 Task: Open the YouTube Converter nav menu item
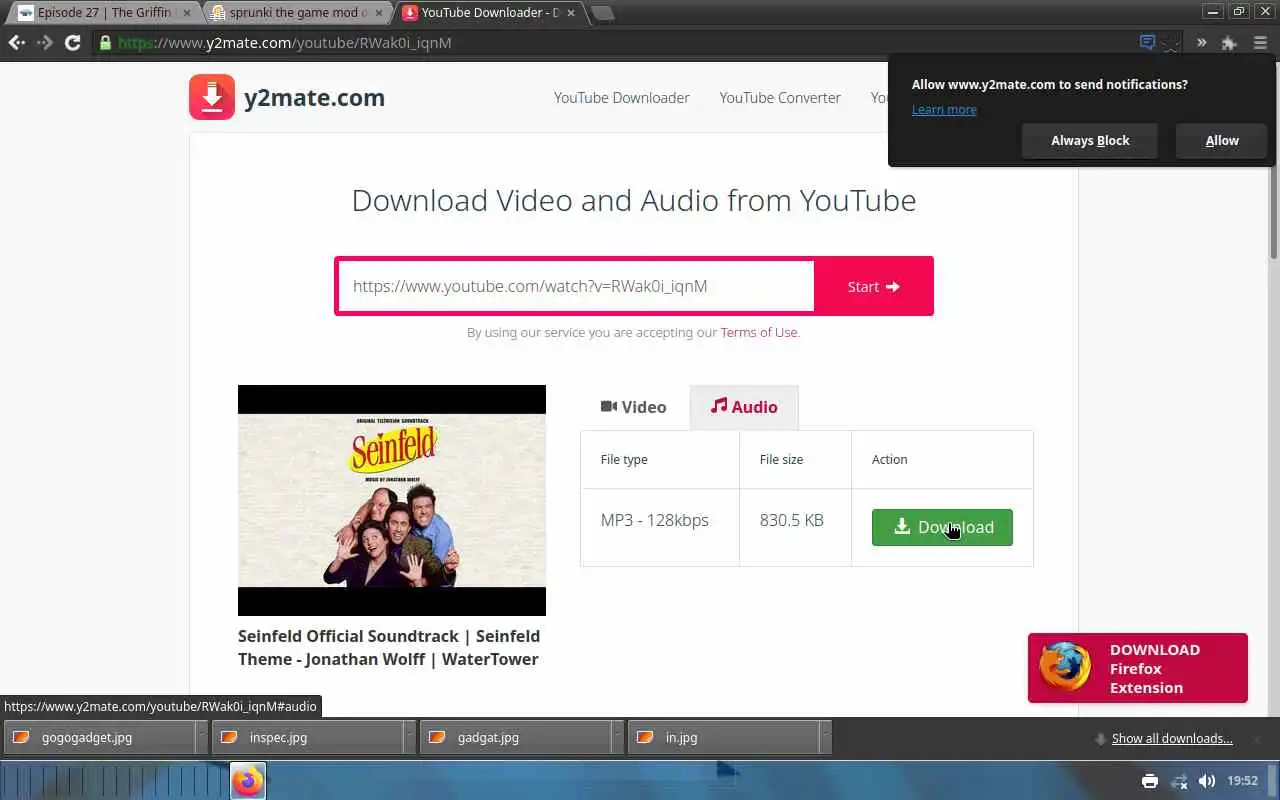pyautogui.click(x=780, y=98)
